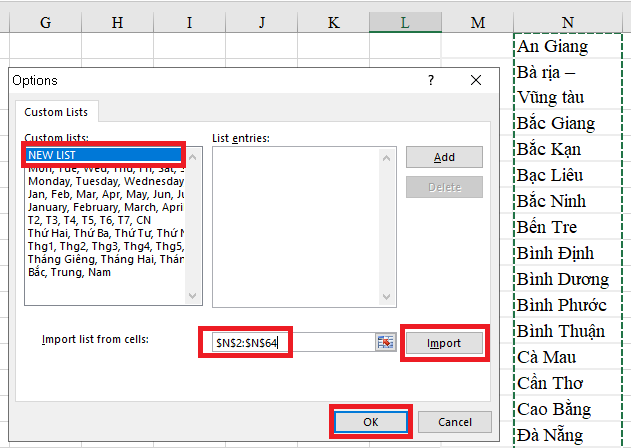Select column N header
The height and width of the screenshot is (448, 631).
pyautogui.click(x=568, y=23)
